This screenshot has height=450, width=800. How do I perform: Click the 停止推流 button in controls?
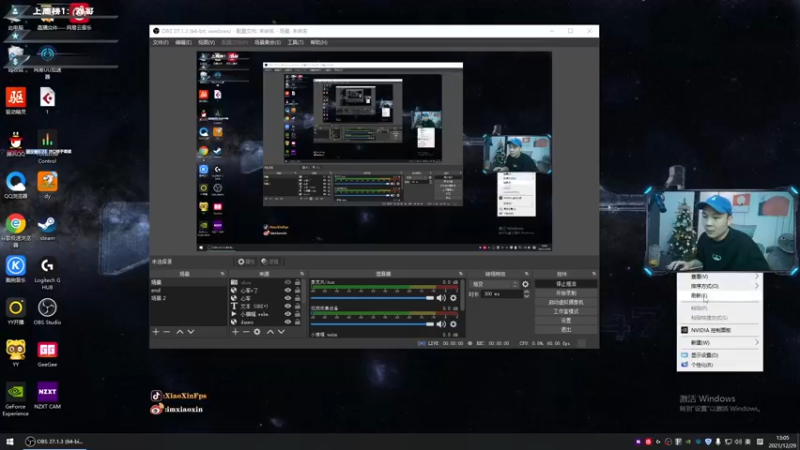click(566, 284)
